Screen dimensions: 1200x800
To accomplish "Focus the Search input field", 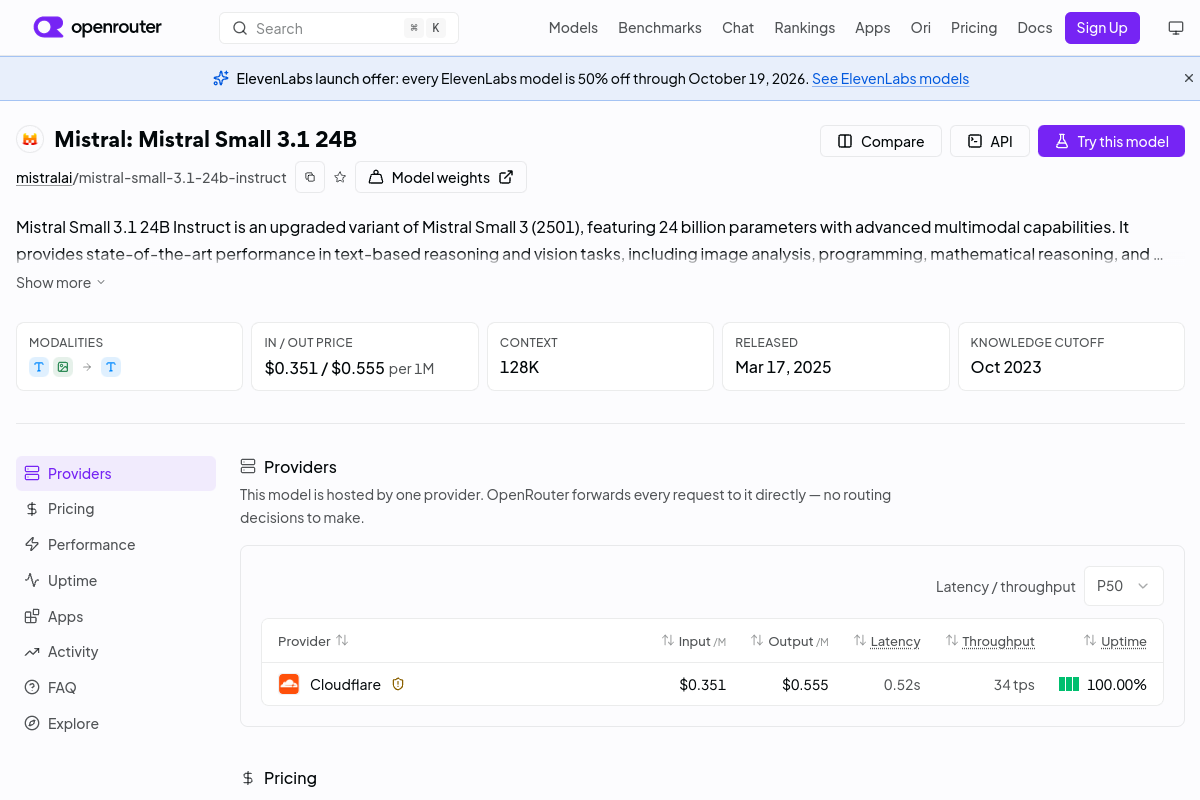I will (x=339, y=28).
